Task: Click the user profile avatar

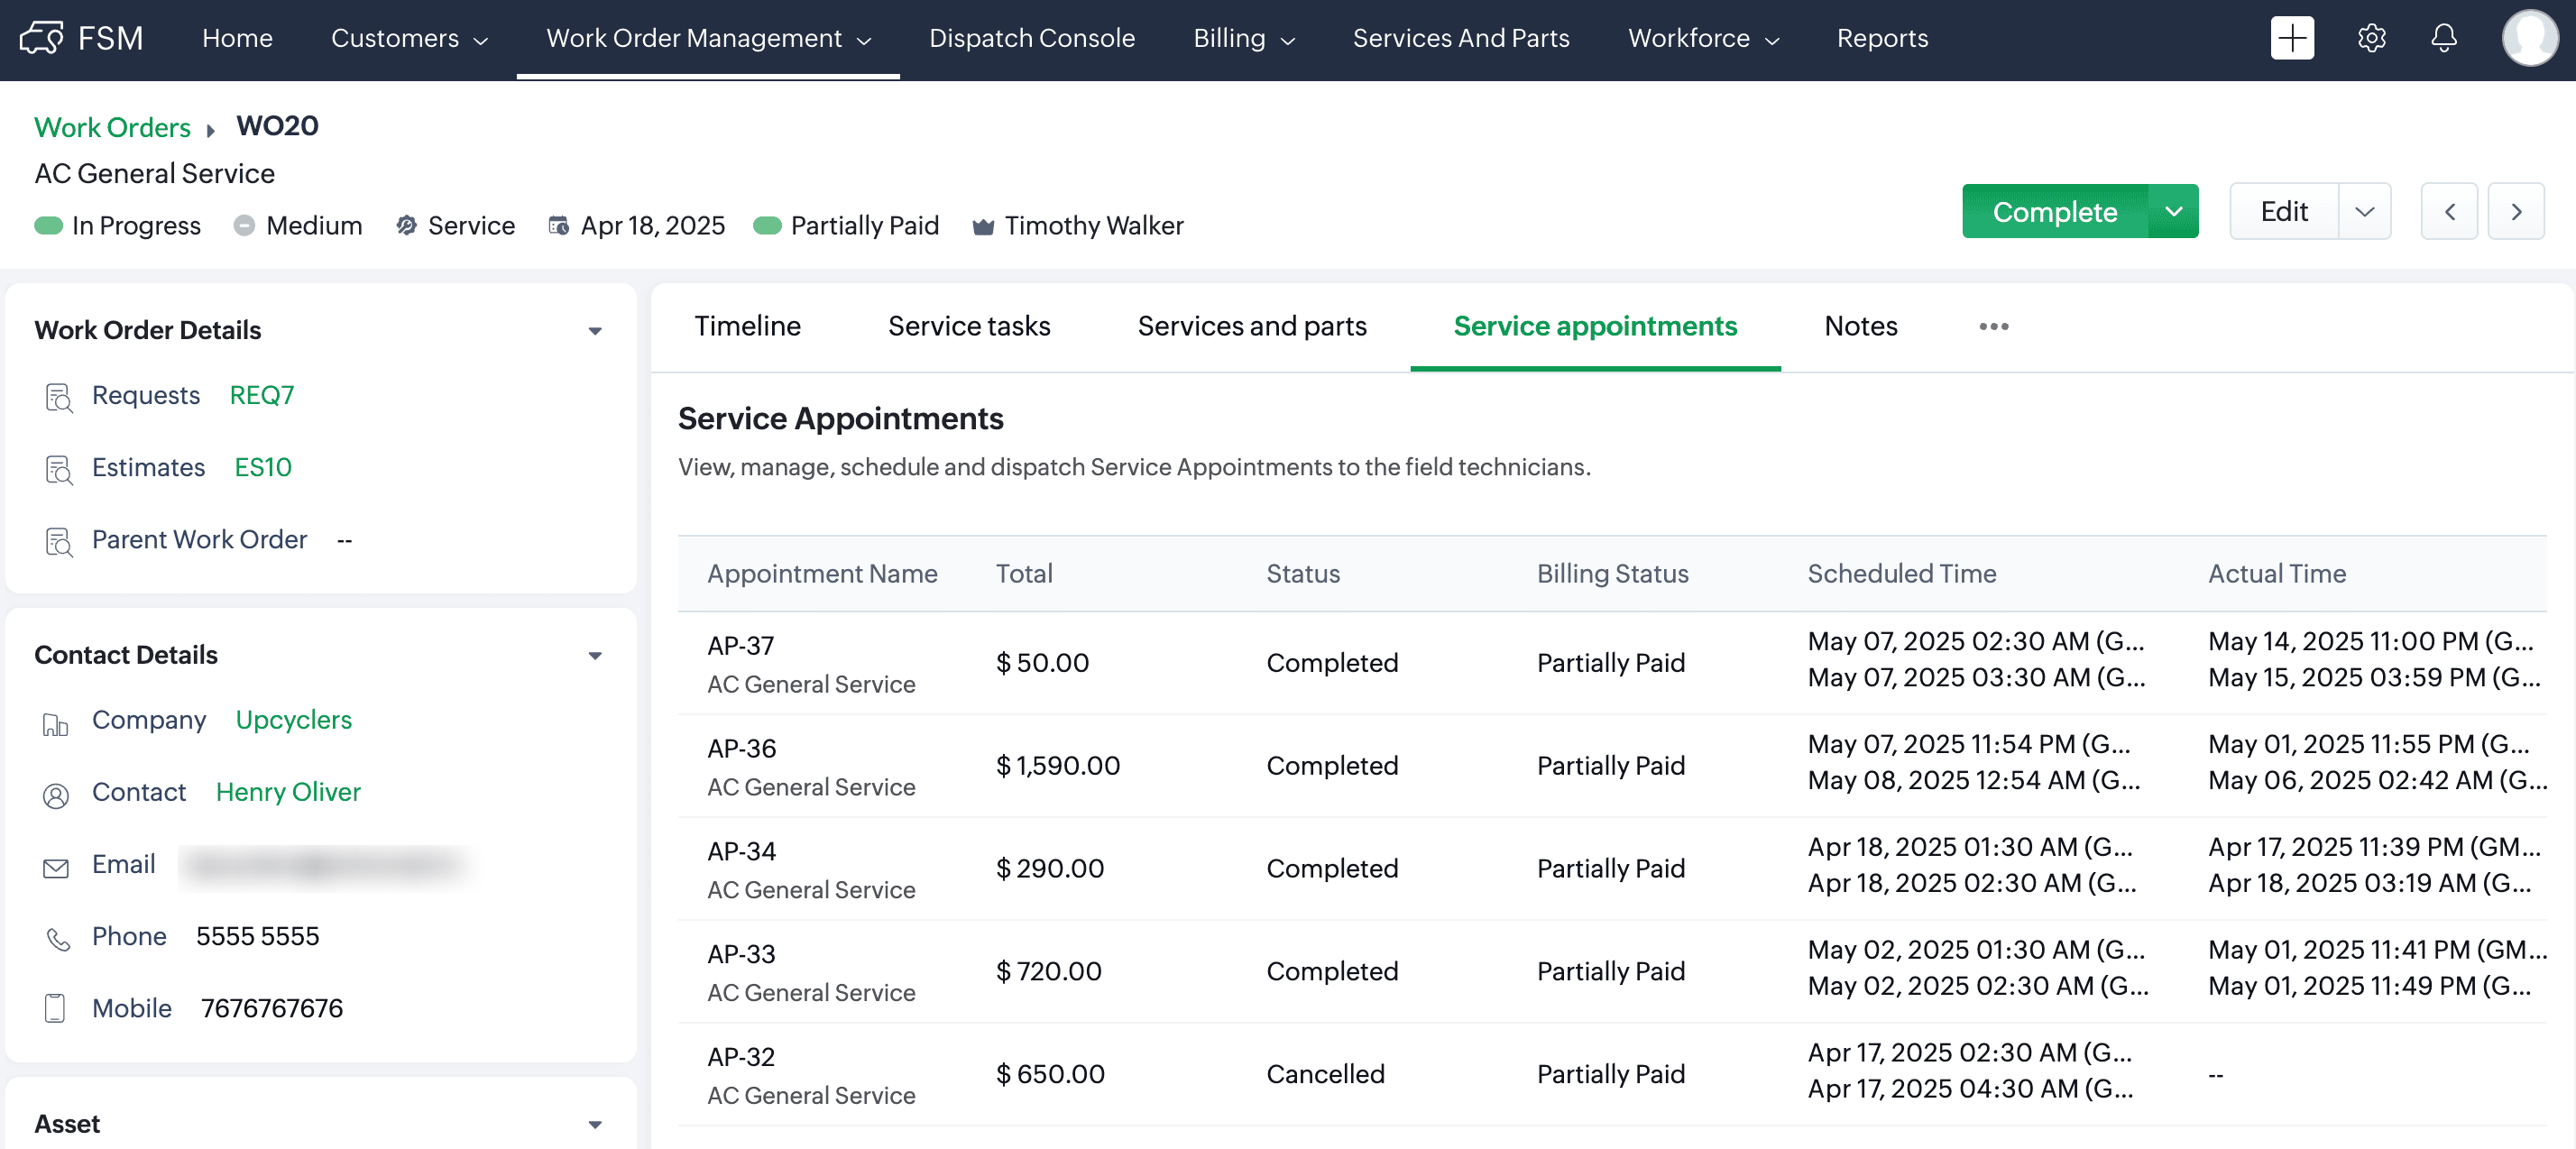Action: [x=2529, y=38]
